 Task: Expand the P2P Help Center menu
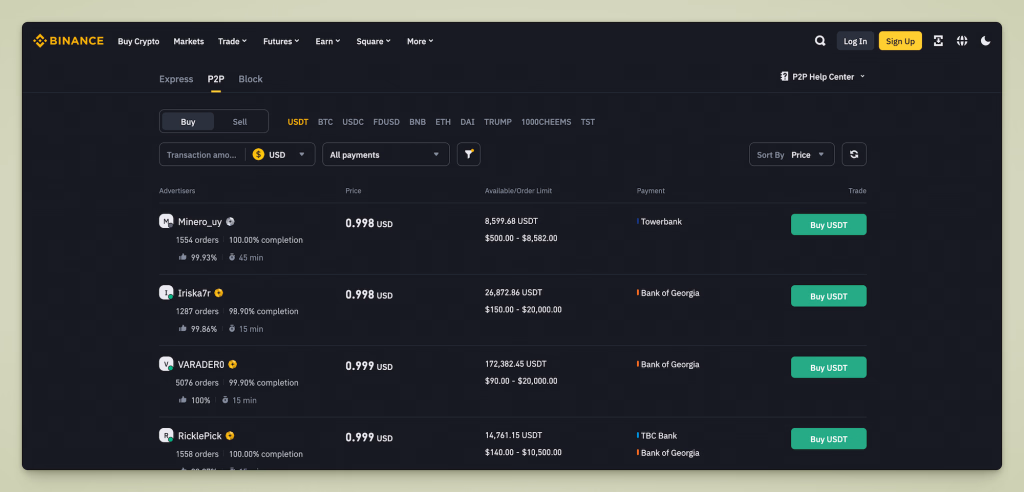tap(823, 76)
